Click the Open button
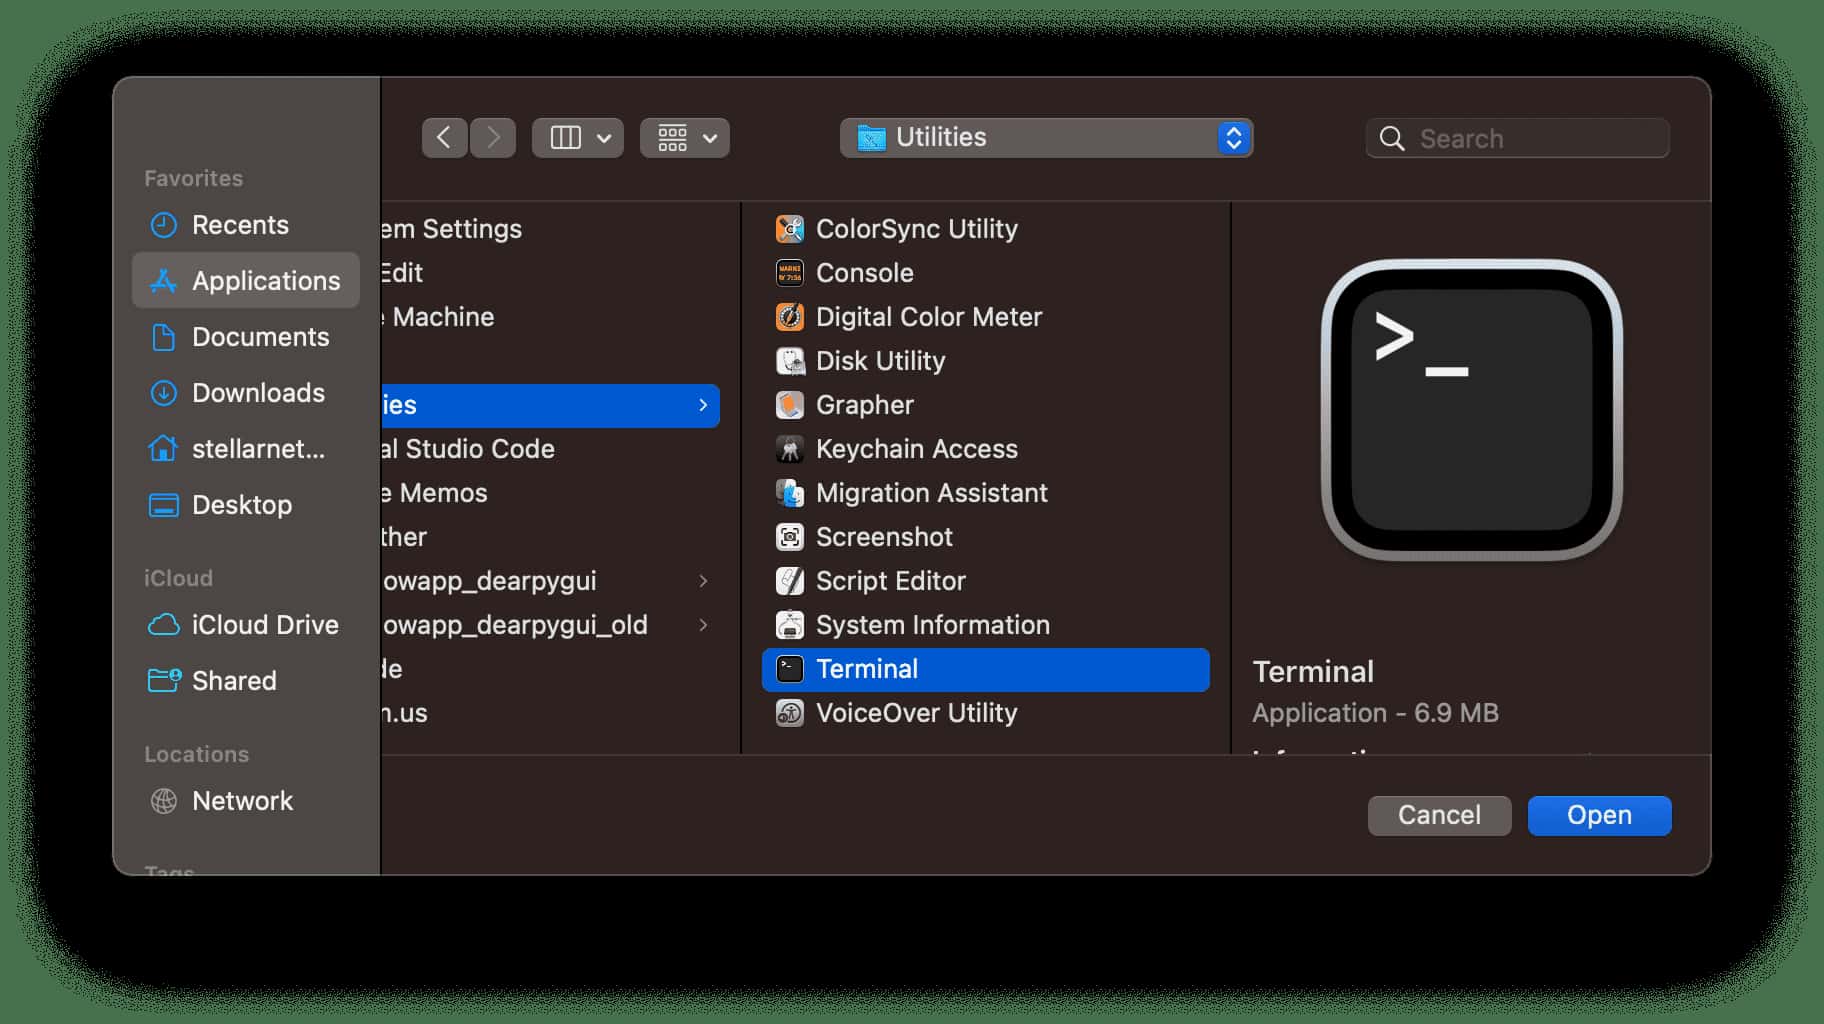This screenshot has height=1024, width=1824. click(x=1599, y=816)
